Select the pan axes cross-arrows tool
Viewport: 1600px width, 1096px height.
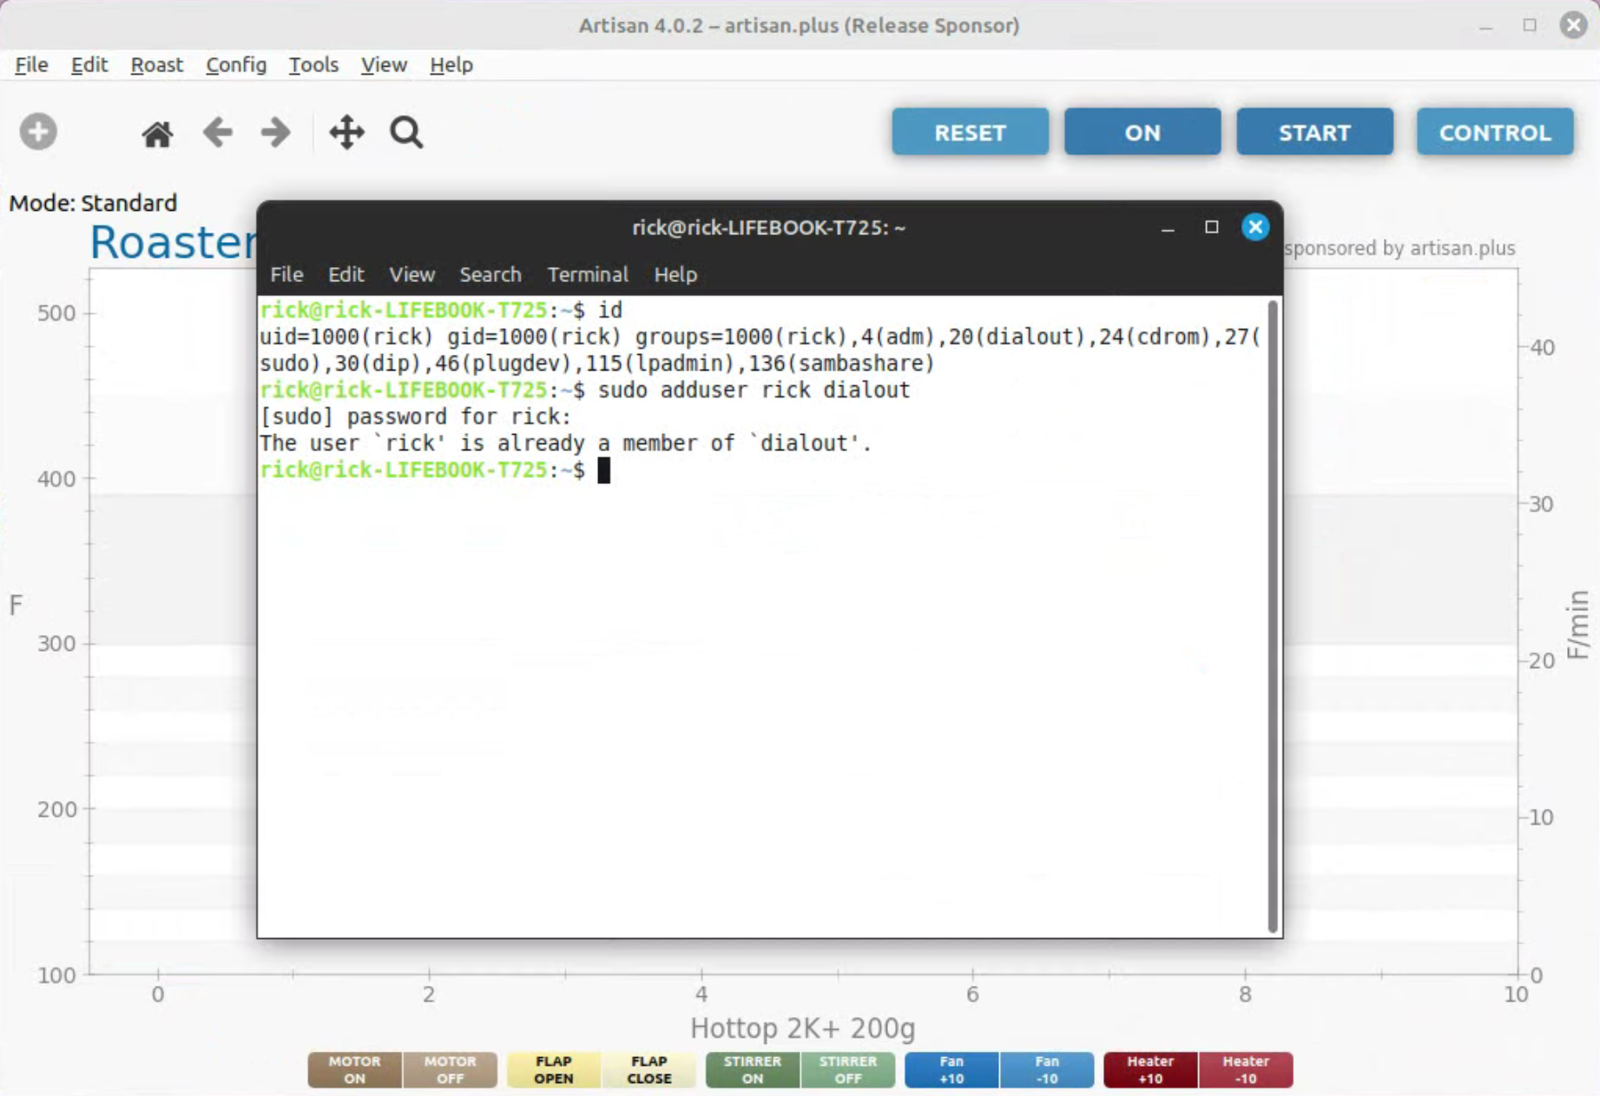tap(346, 132)
